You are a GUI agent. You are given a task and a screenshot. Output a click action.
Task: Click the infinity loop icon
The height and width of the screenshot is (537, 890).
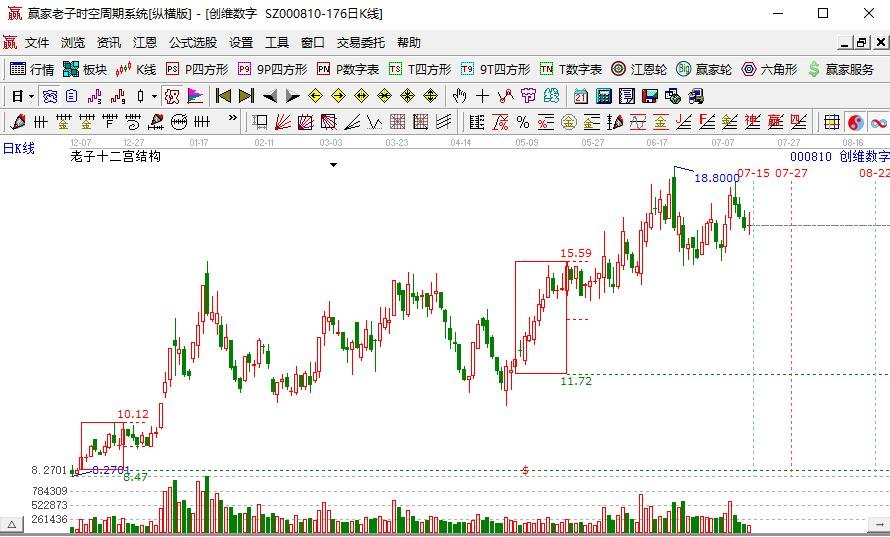879,121
